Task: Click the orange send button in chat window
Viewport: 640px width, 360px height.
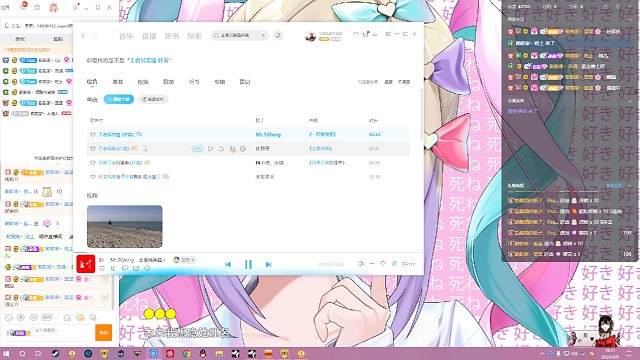Action: click(x=104, y=333)
